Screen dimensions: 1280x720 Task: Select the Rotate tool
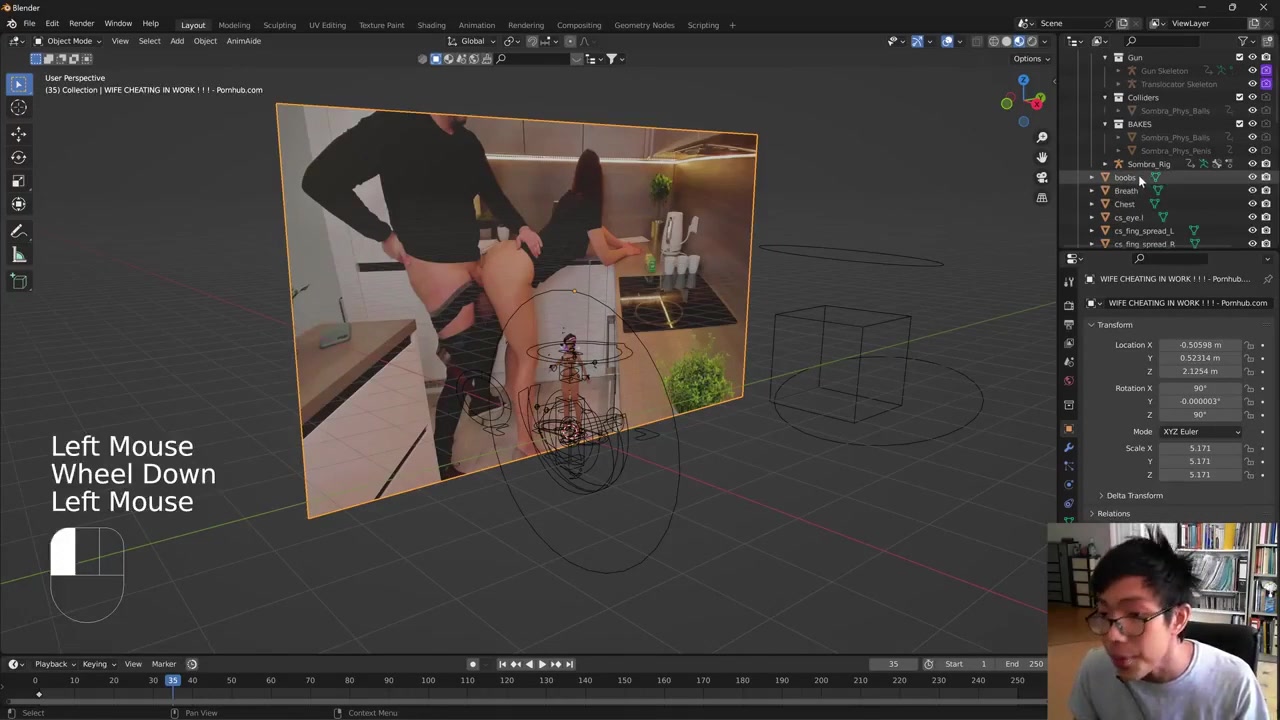[18, 157]
